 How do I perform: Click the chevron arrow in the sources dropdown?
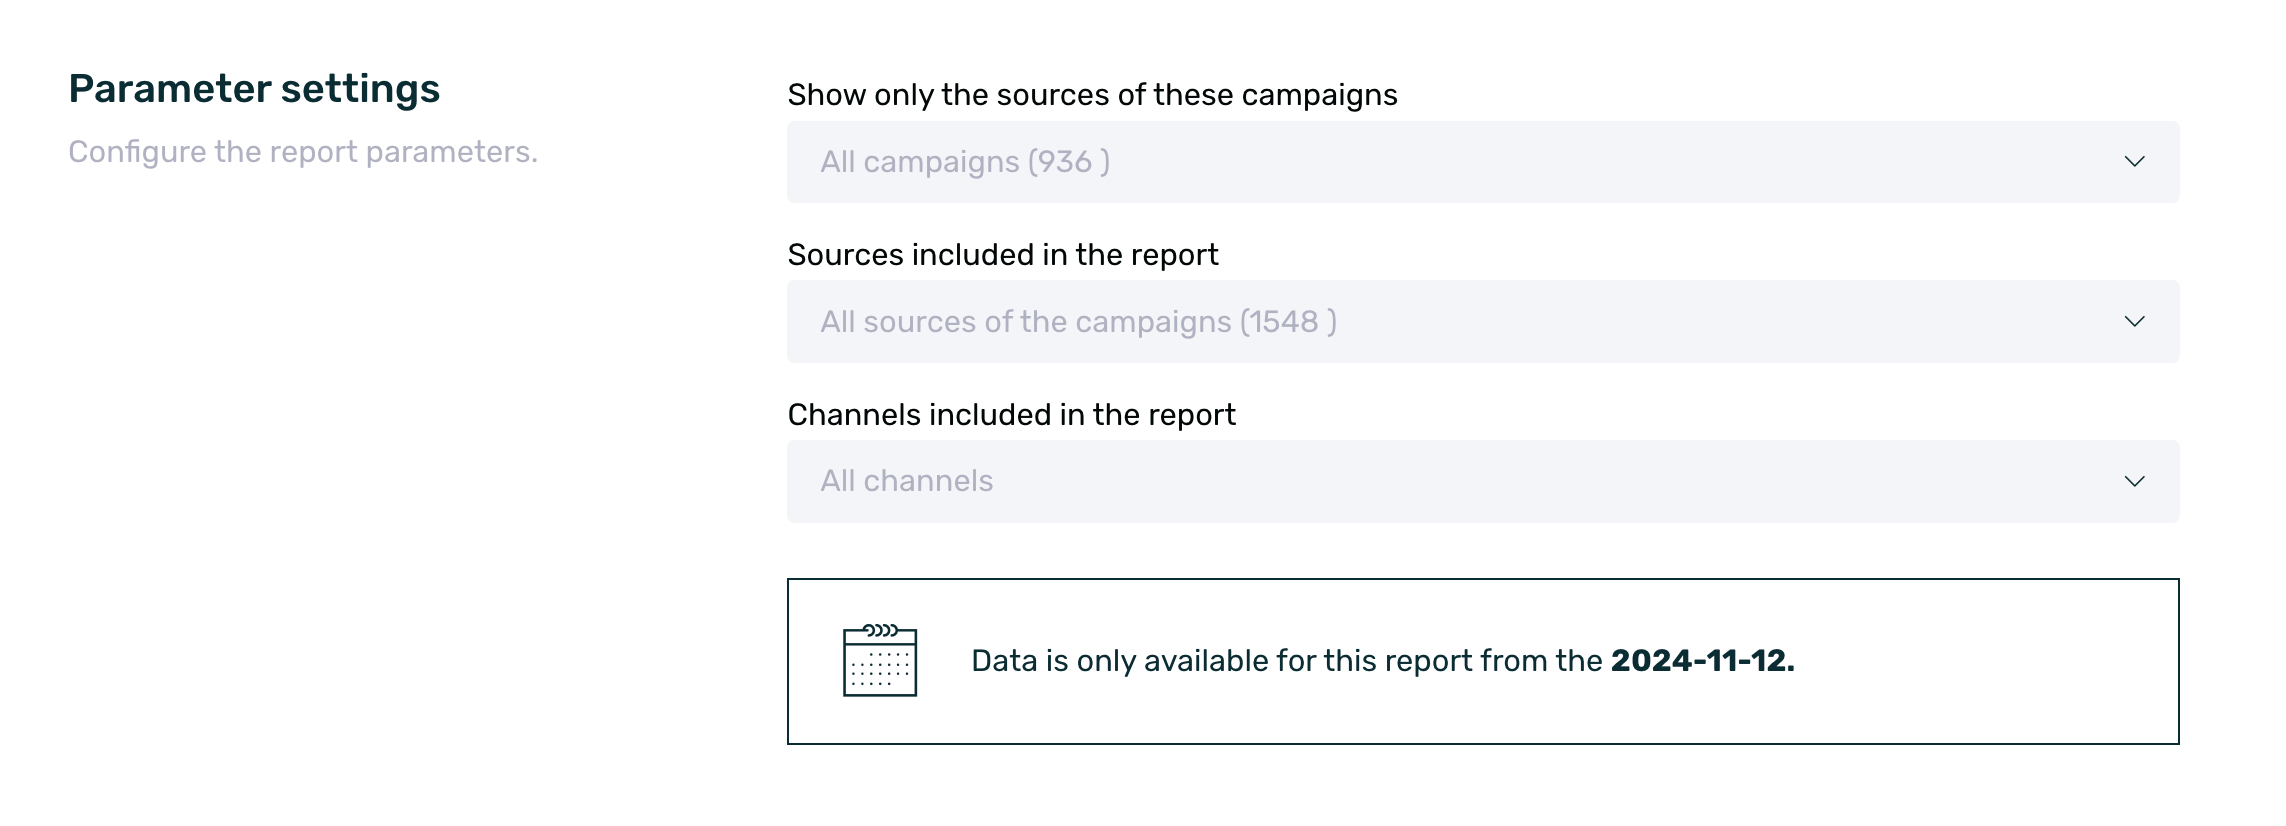click(x=2134, y=322)
